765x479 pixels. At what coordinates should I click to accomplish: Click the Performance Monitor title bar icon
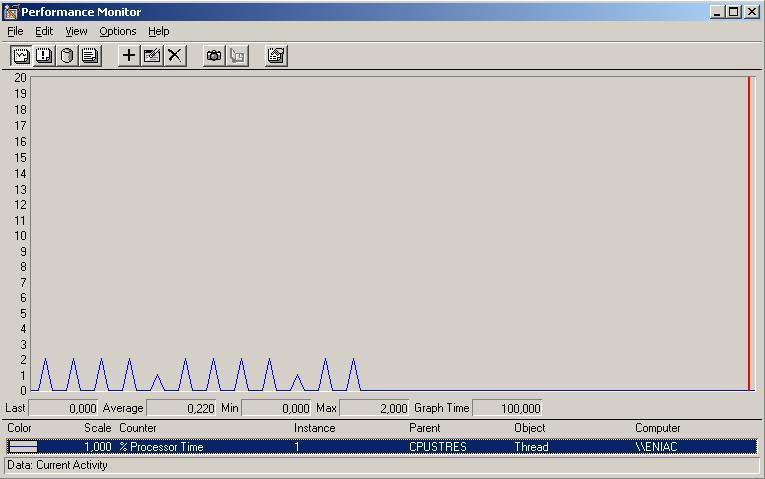click(10, 12)
